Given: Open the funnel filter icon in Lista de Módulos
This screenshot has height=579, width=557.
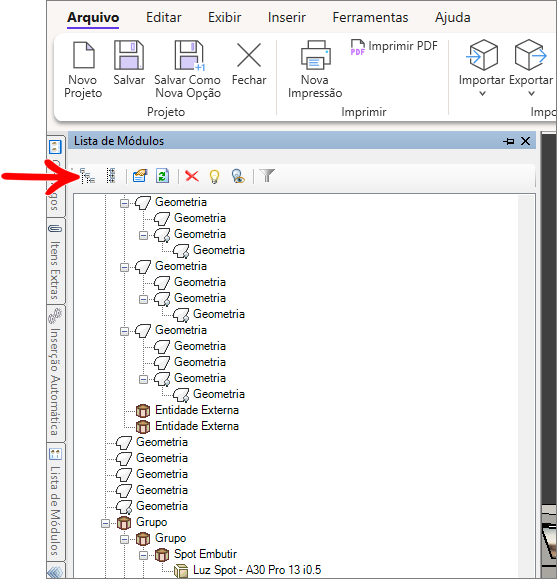Looking at the screenshot, I should (267, 176).
